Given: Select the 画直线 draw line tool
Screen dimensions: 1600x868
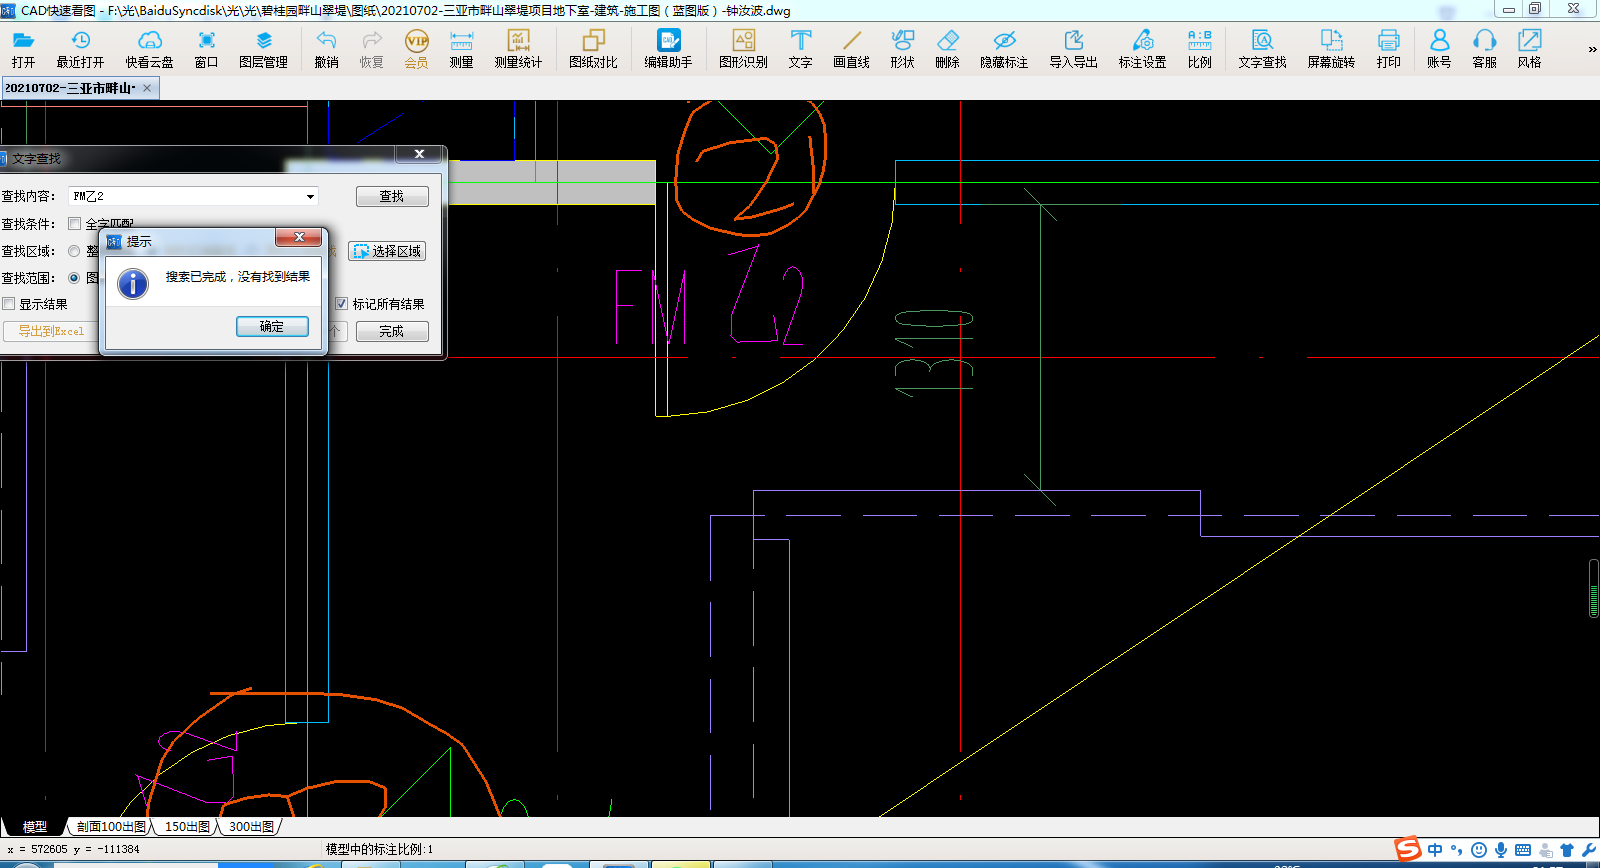Looking at the screenshot, I should click(851, 48).
